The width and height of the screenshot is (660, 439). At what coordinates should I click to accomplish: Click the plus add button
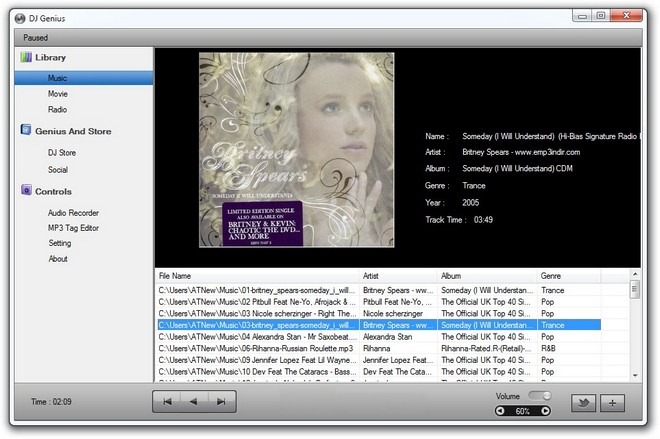click(612, 403)
